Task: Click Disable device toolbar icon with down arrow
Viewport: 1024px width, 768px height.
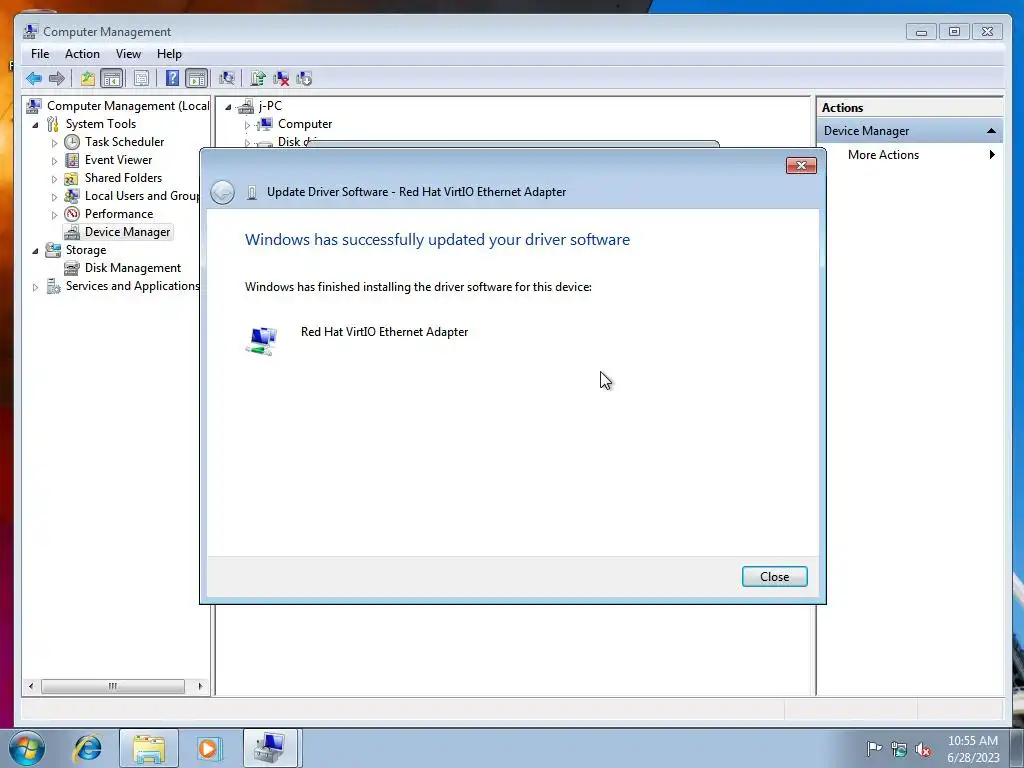Action: [x=304, y=79]
